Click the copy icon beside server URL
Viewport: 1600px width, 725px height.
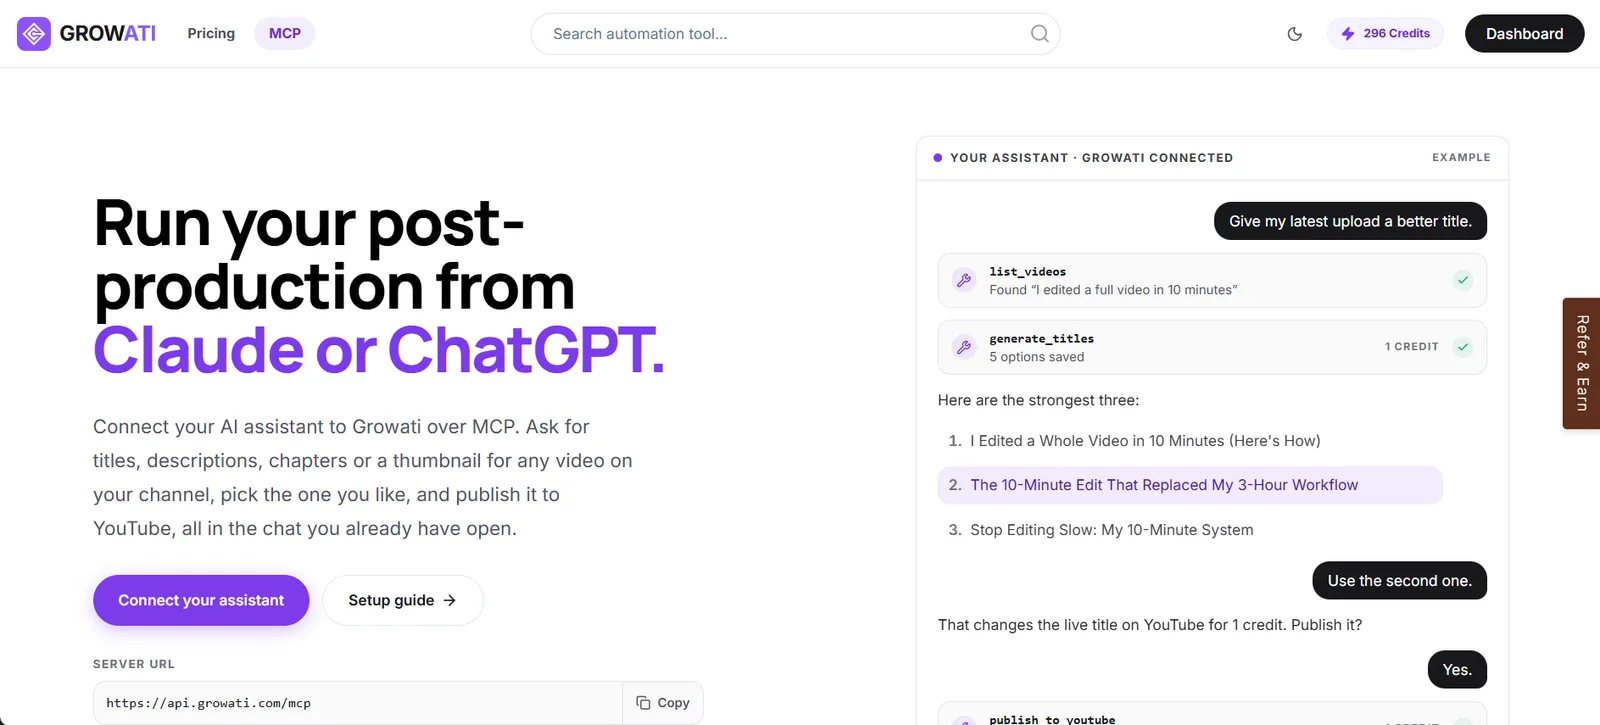(643, 703)
